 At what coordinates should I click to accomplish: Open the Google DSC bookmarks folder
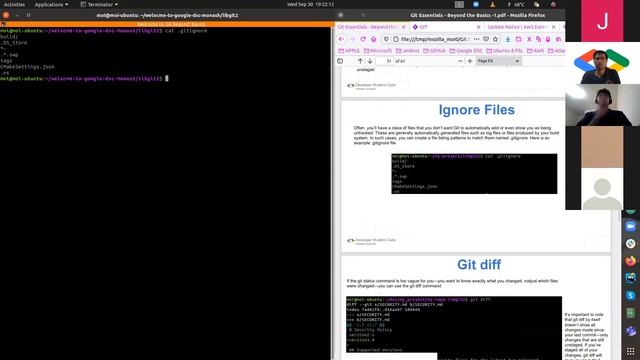click(466, 51)
